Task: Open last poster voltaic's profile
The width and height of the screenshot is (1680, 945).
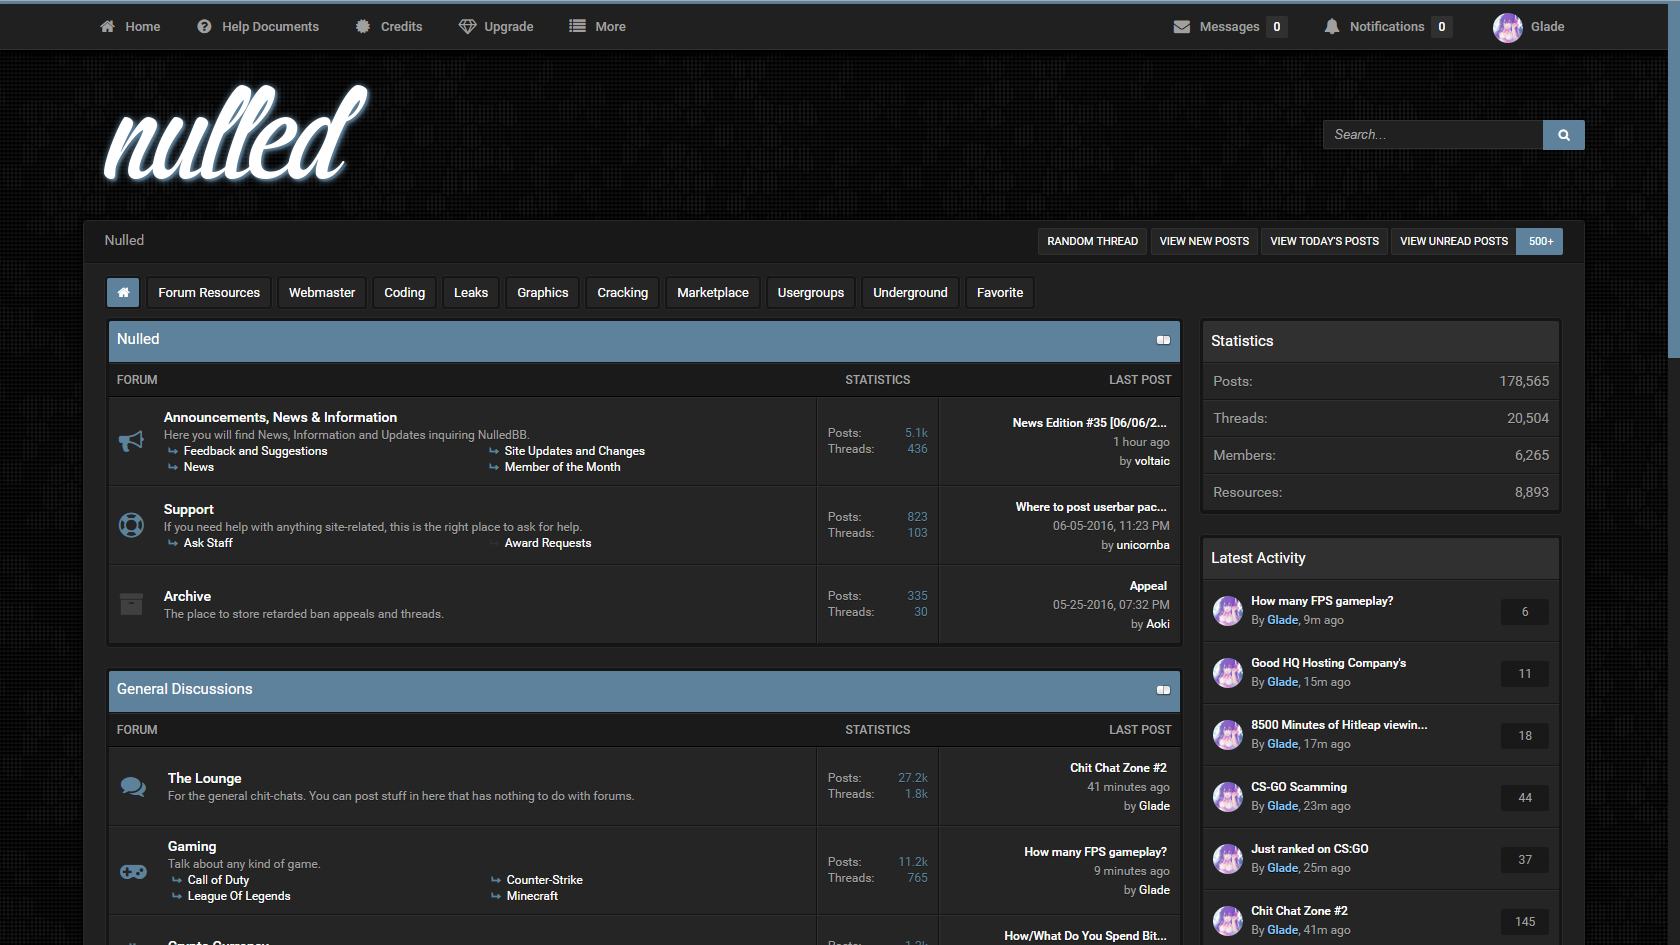Action: pos(1152,461)
